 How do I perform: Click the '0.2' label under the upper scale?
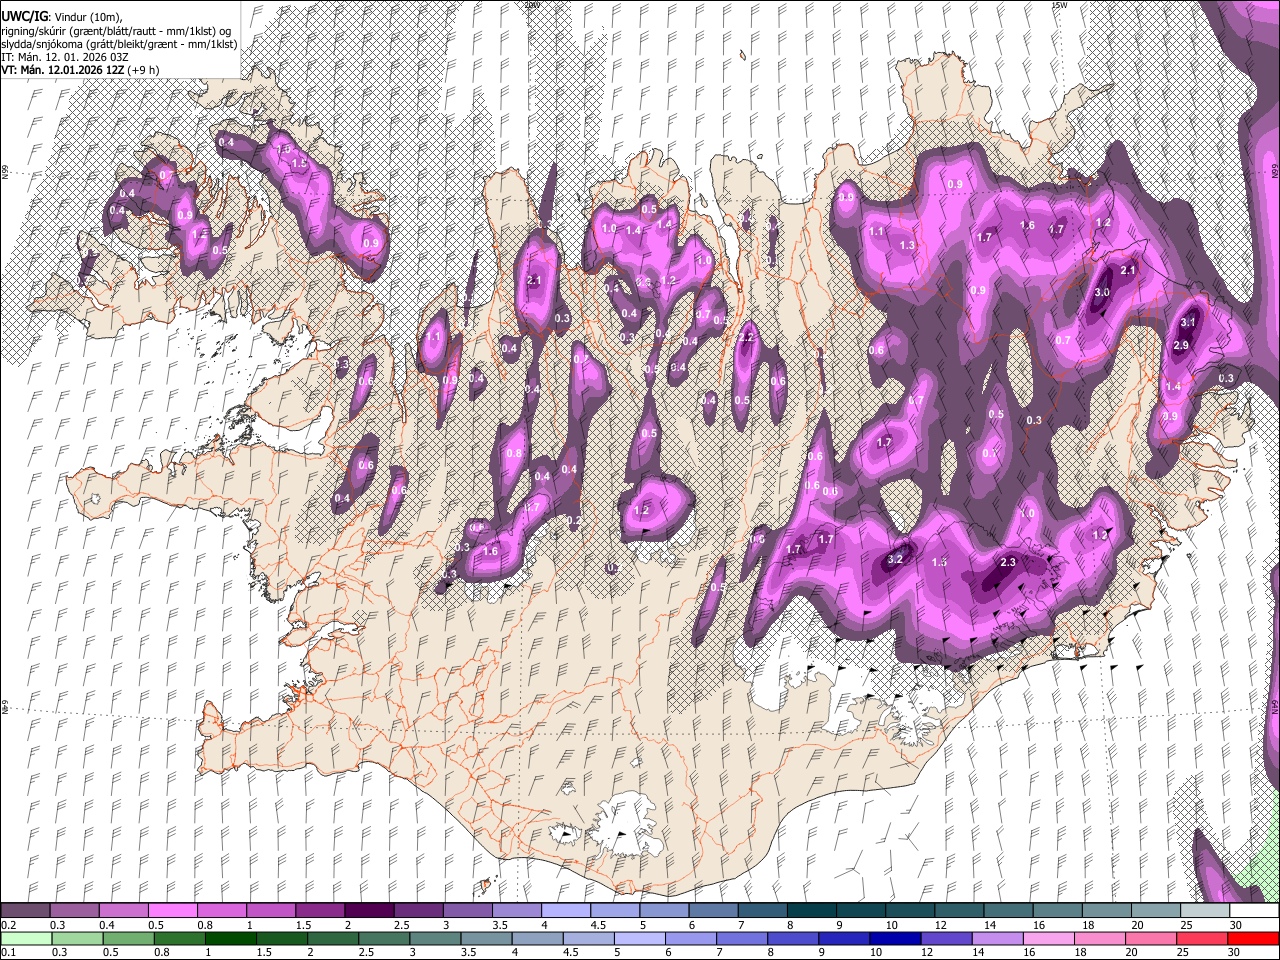pos(9,925)
